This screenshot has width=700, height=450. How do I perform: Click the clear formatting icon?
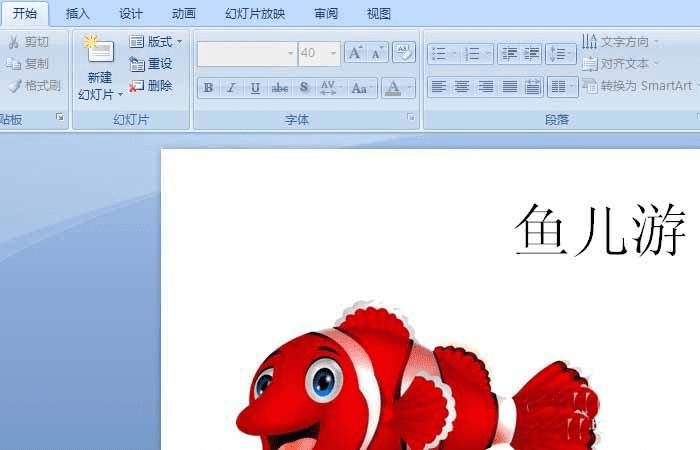coord(404,53)
